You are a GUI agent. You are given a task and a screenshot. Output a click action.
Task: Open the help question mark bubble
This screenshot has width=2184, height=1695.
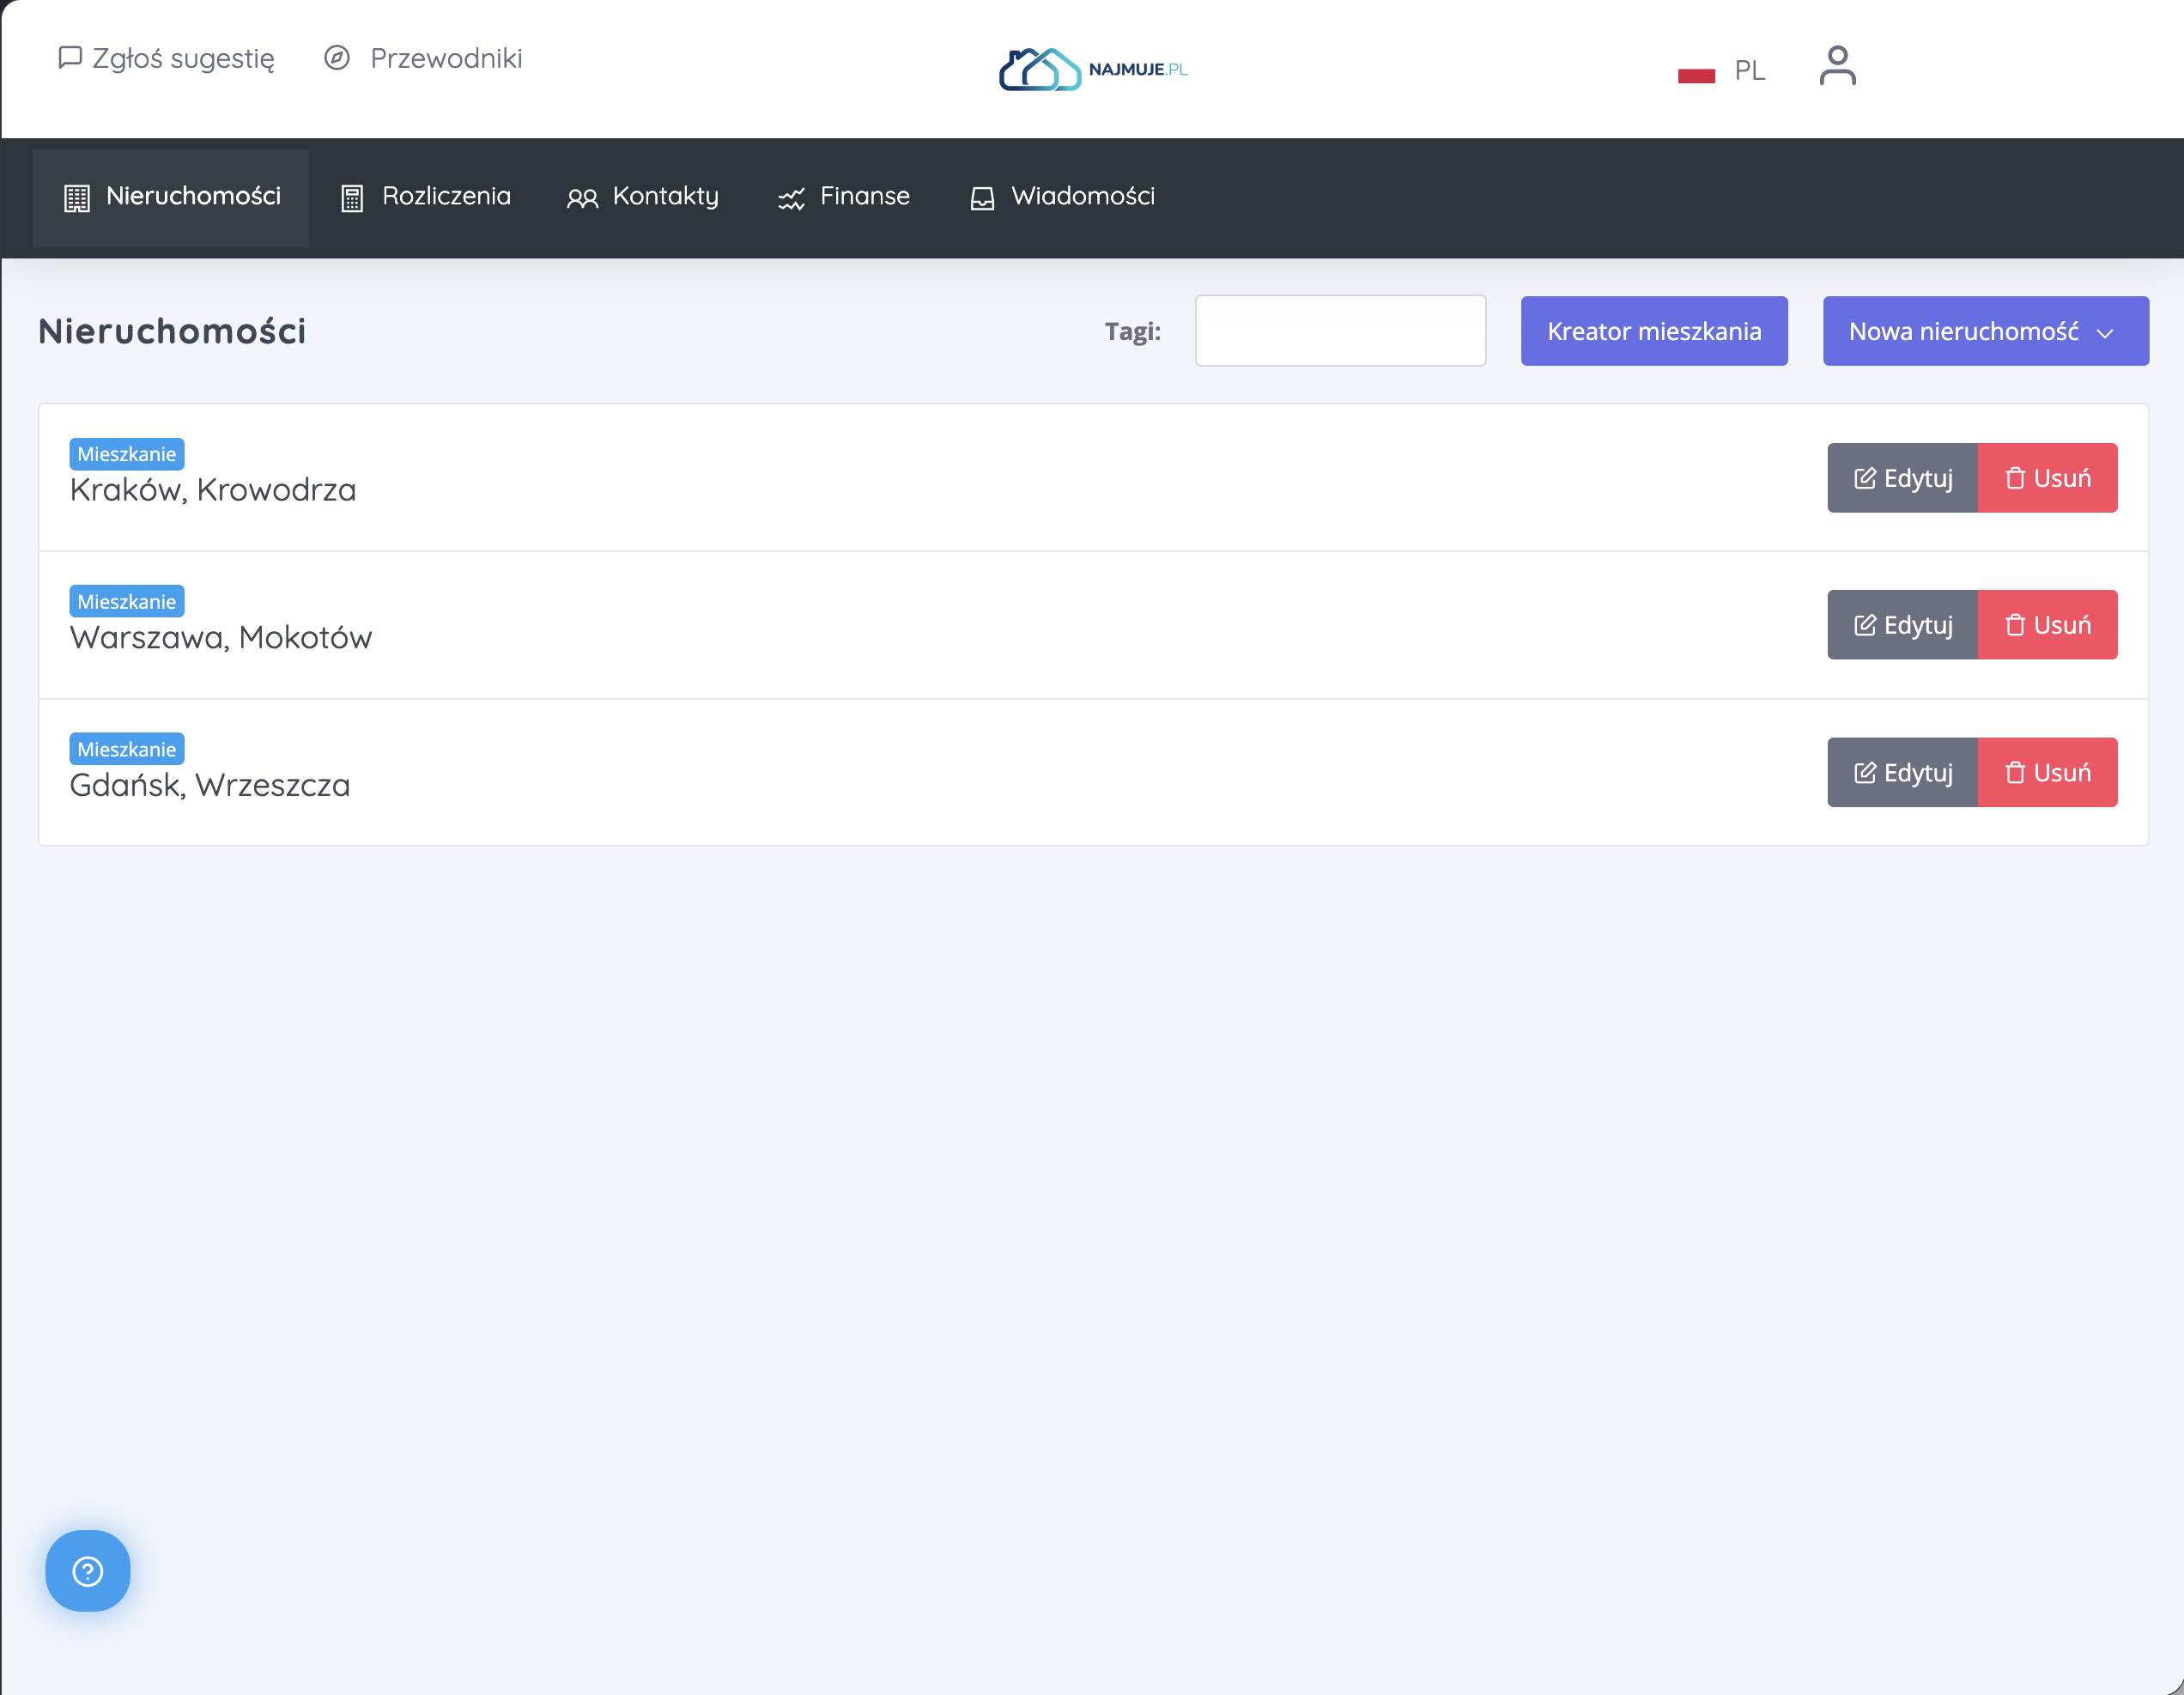(x=88, y=1570)
